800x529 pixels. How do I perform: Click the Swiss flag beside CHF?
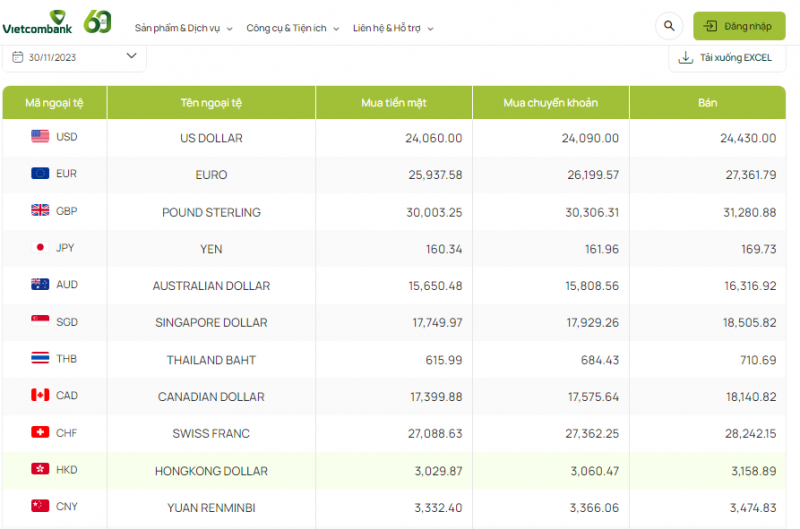point(40,433)
